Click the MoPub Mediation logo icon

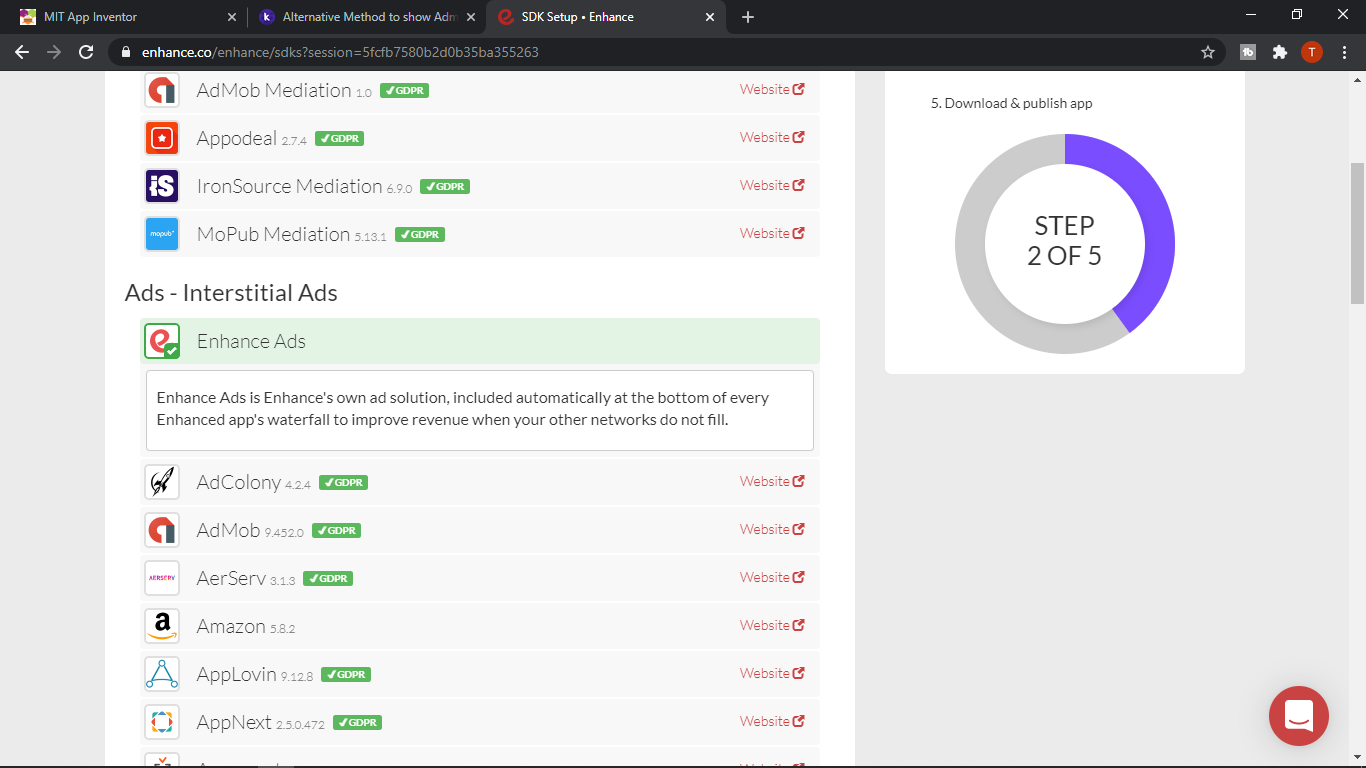coord(162,234)
